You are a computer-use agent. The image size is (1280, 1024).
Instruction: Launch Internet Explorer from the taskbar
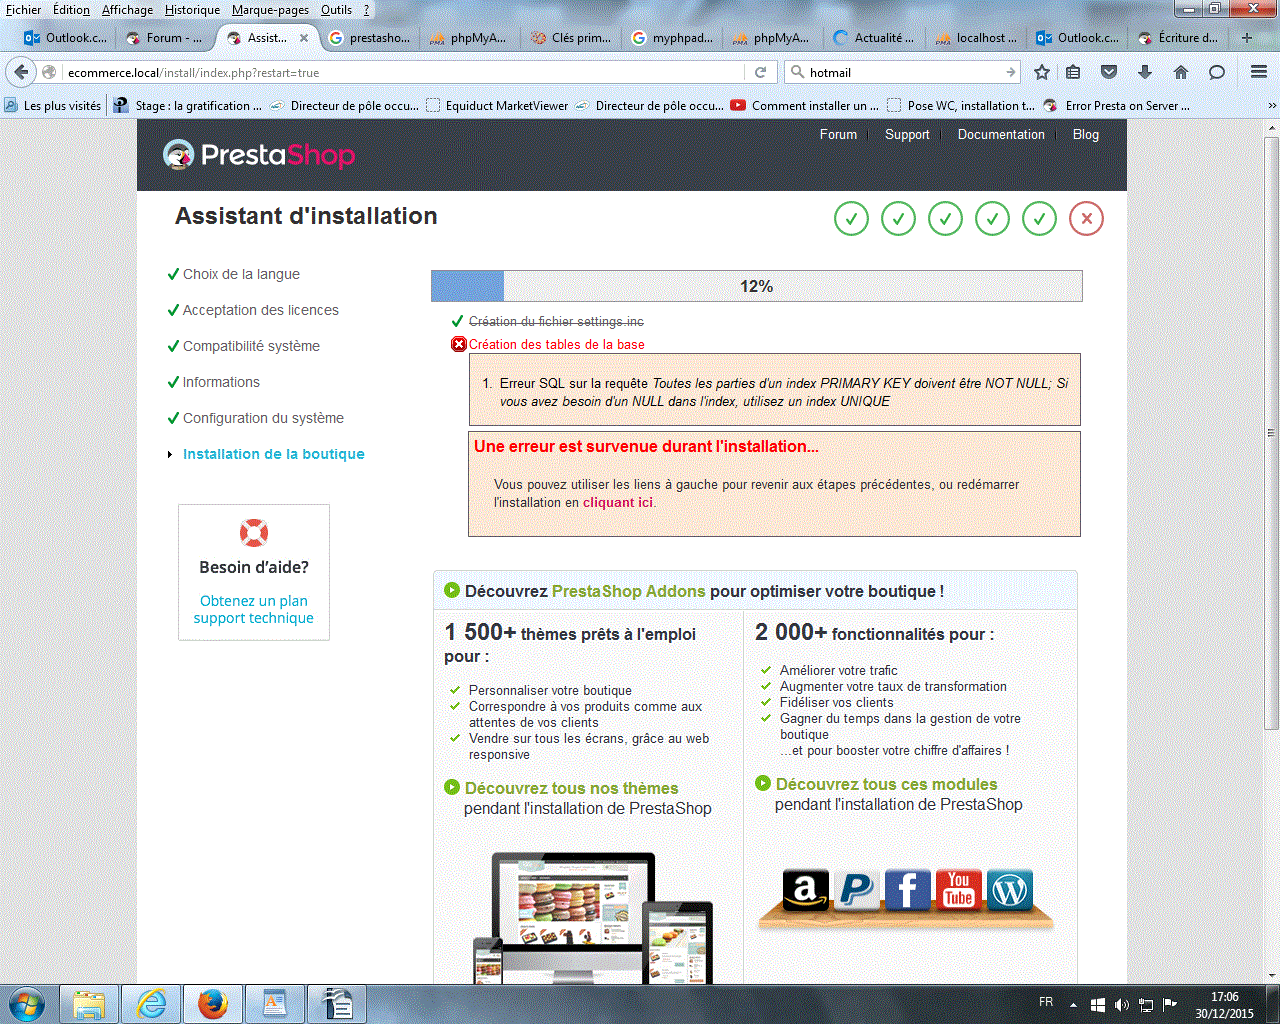click(x=151, y=1004)
